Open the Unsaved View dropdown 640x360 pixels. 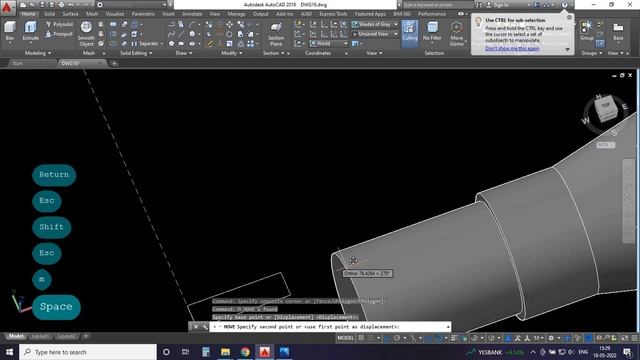click(375, 34)
